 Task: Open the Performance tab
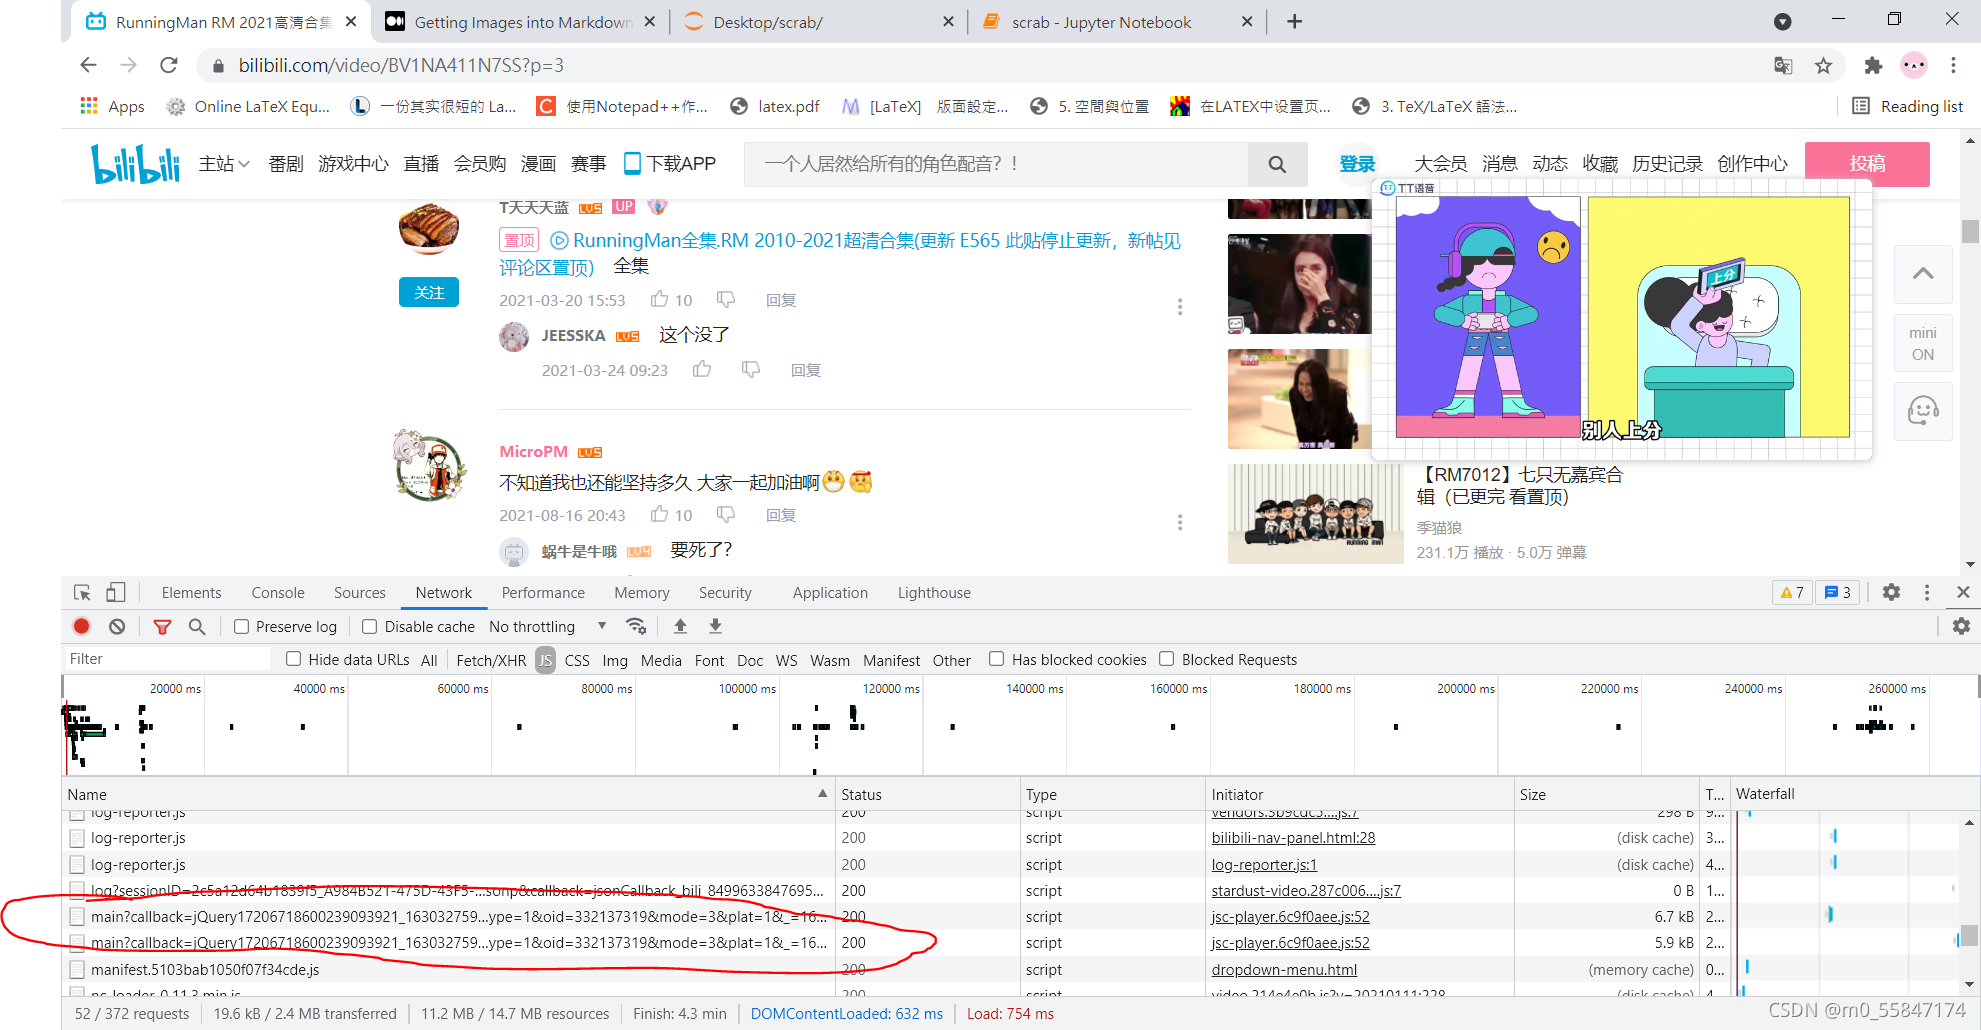pyautogui.click(x=543, y=592)
